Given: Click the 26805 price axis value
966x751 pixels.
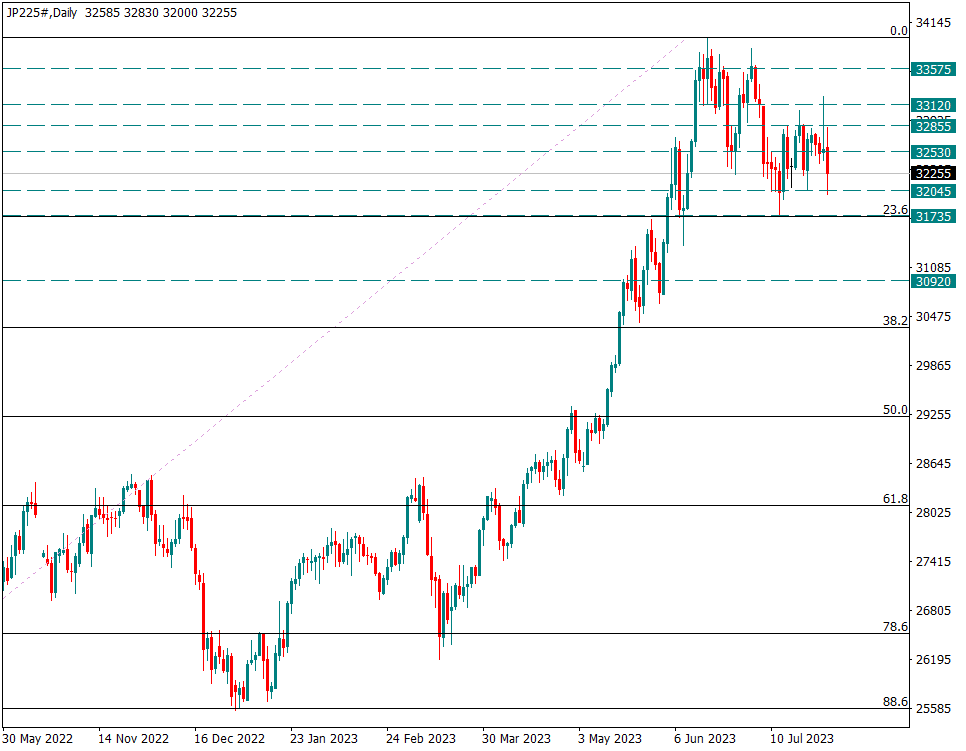Looking at the screenshot, I should coord(933,611).
